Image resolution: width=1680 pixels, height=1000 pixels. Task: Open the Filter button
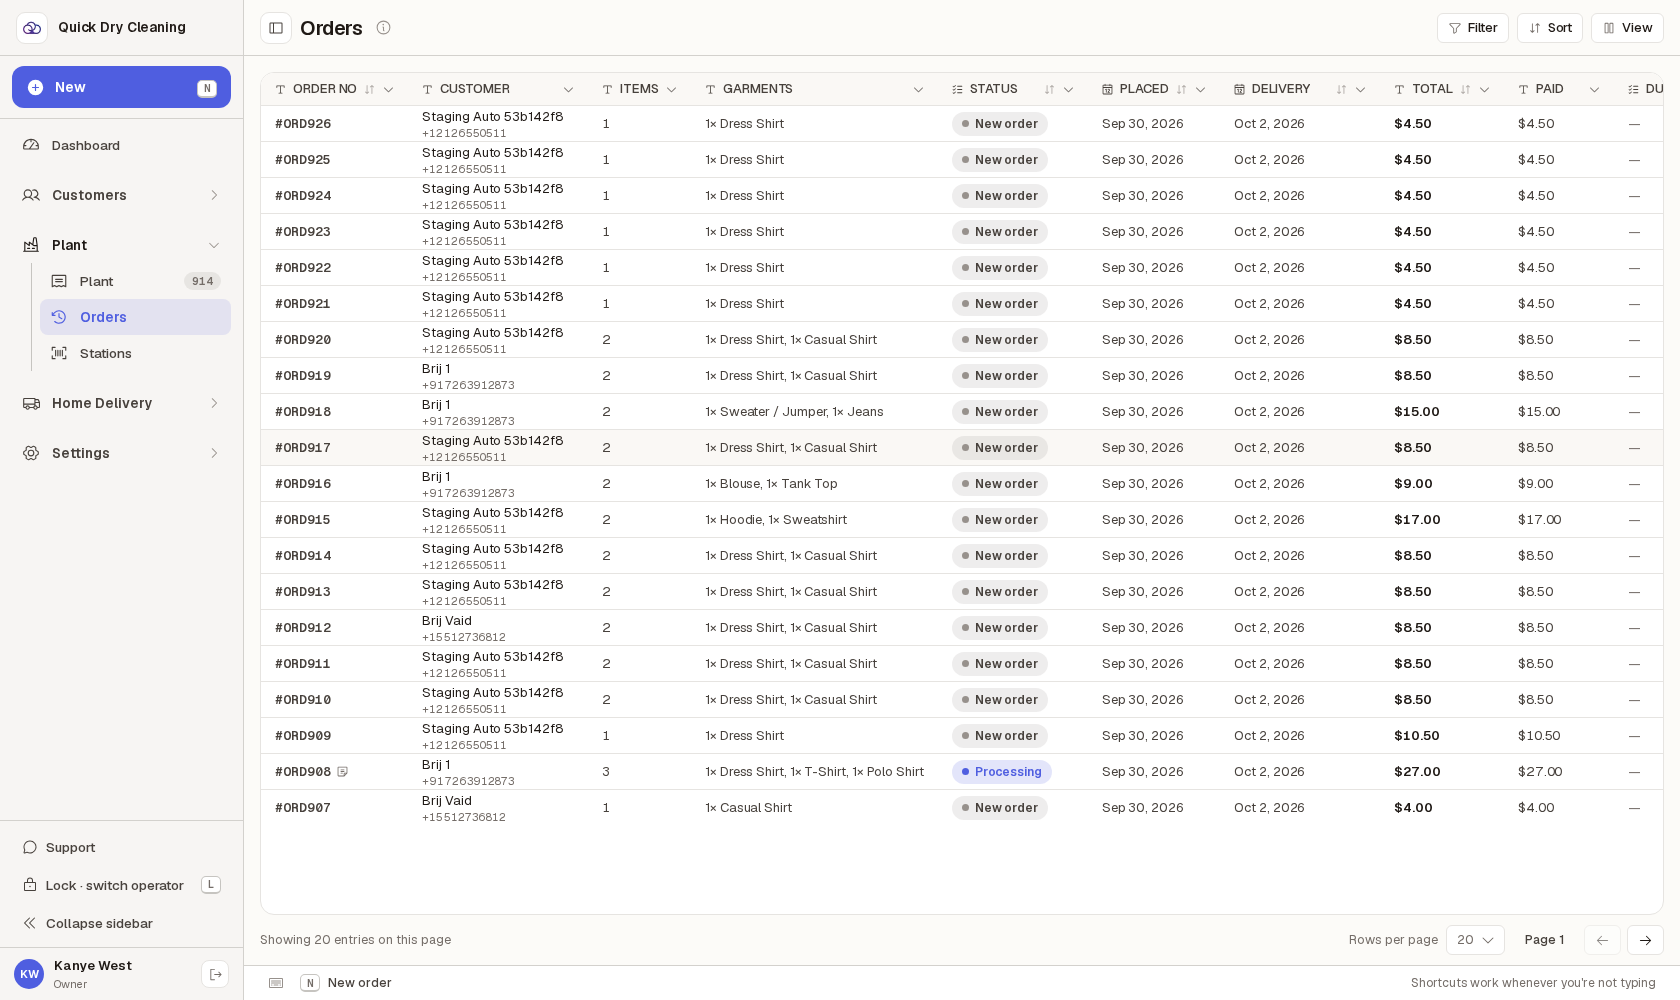coord(1473,28)
